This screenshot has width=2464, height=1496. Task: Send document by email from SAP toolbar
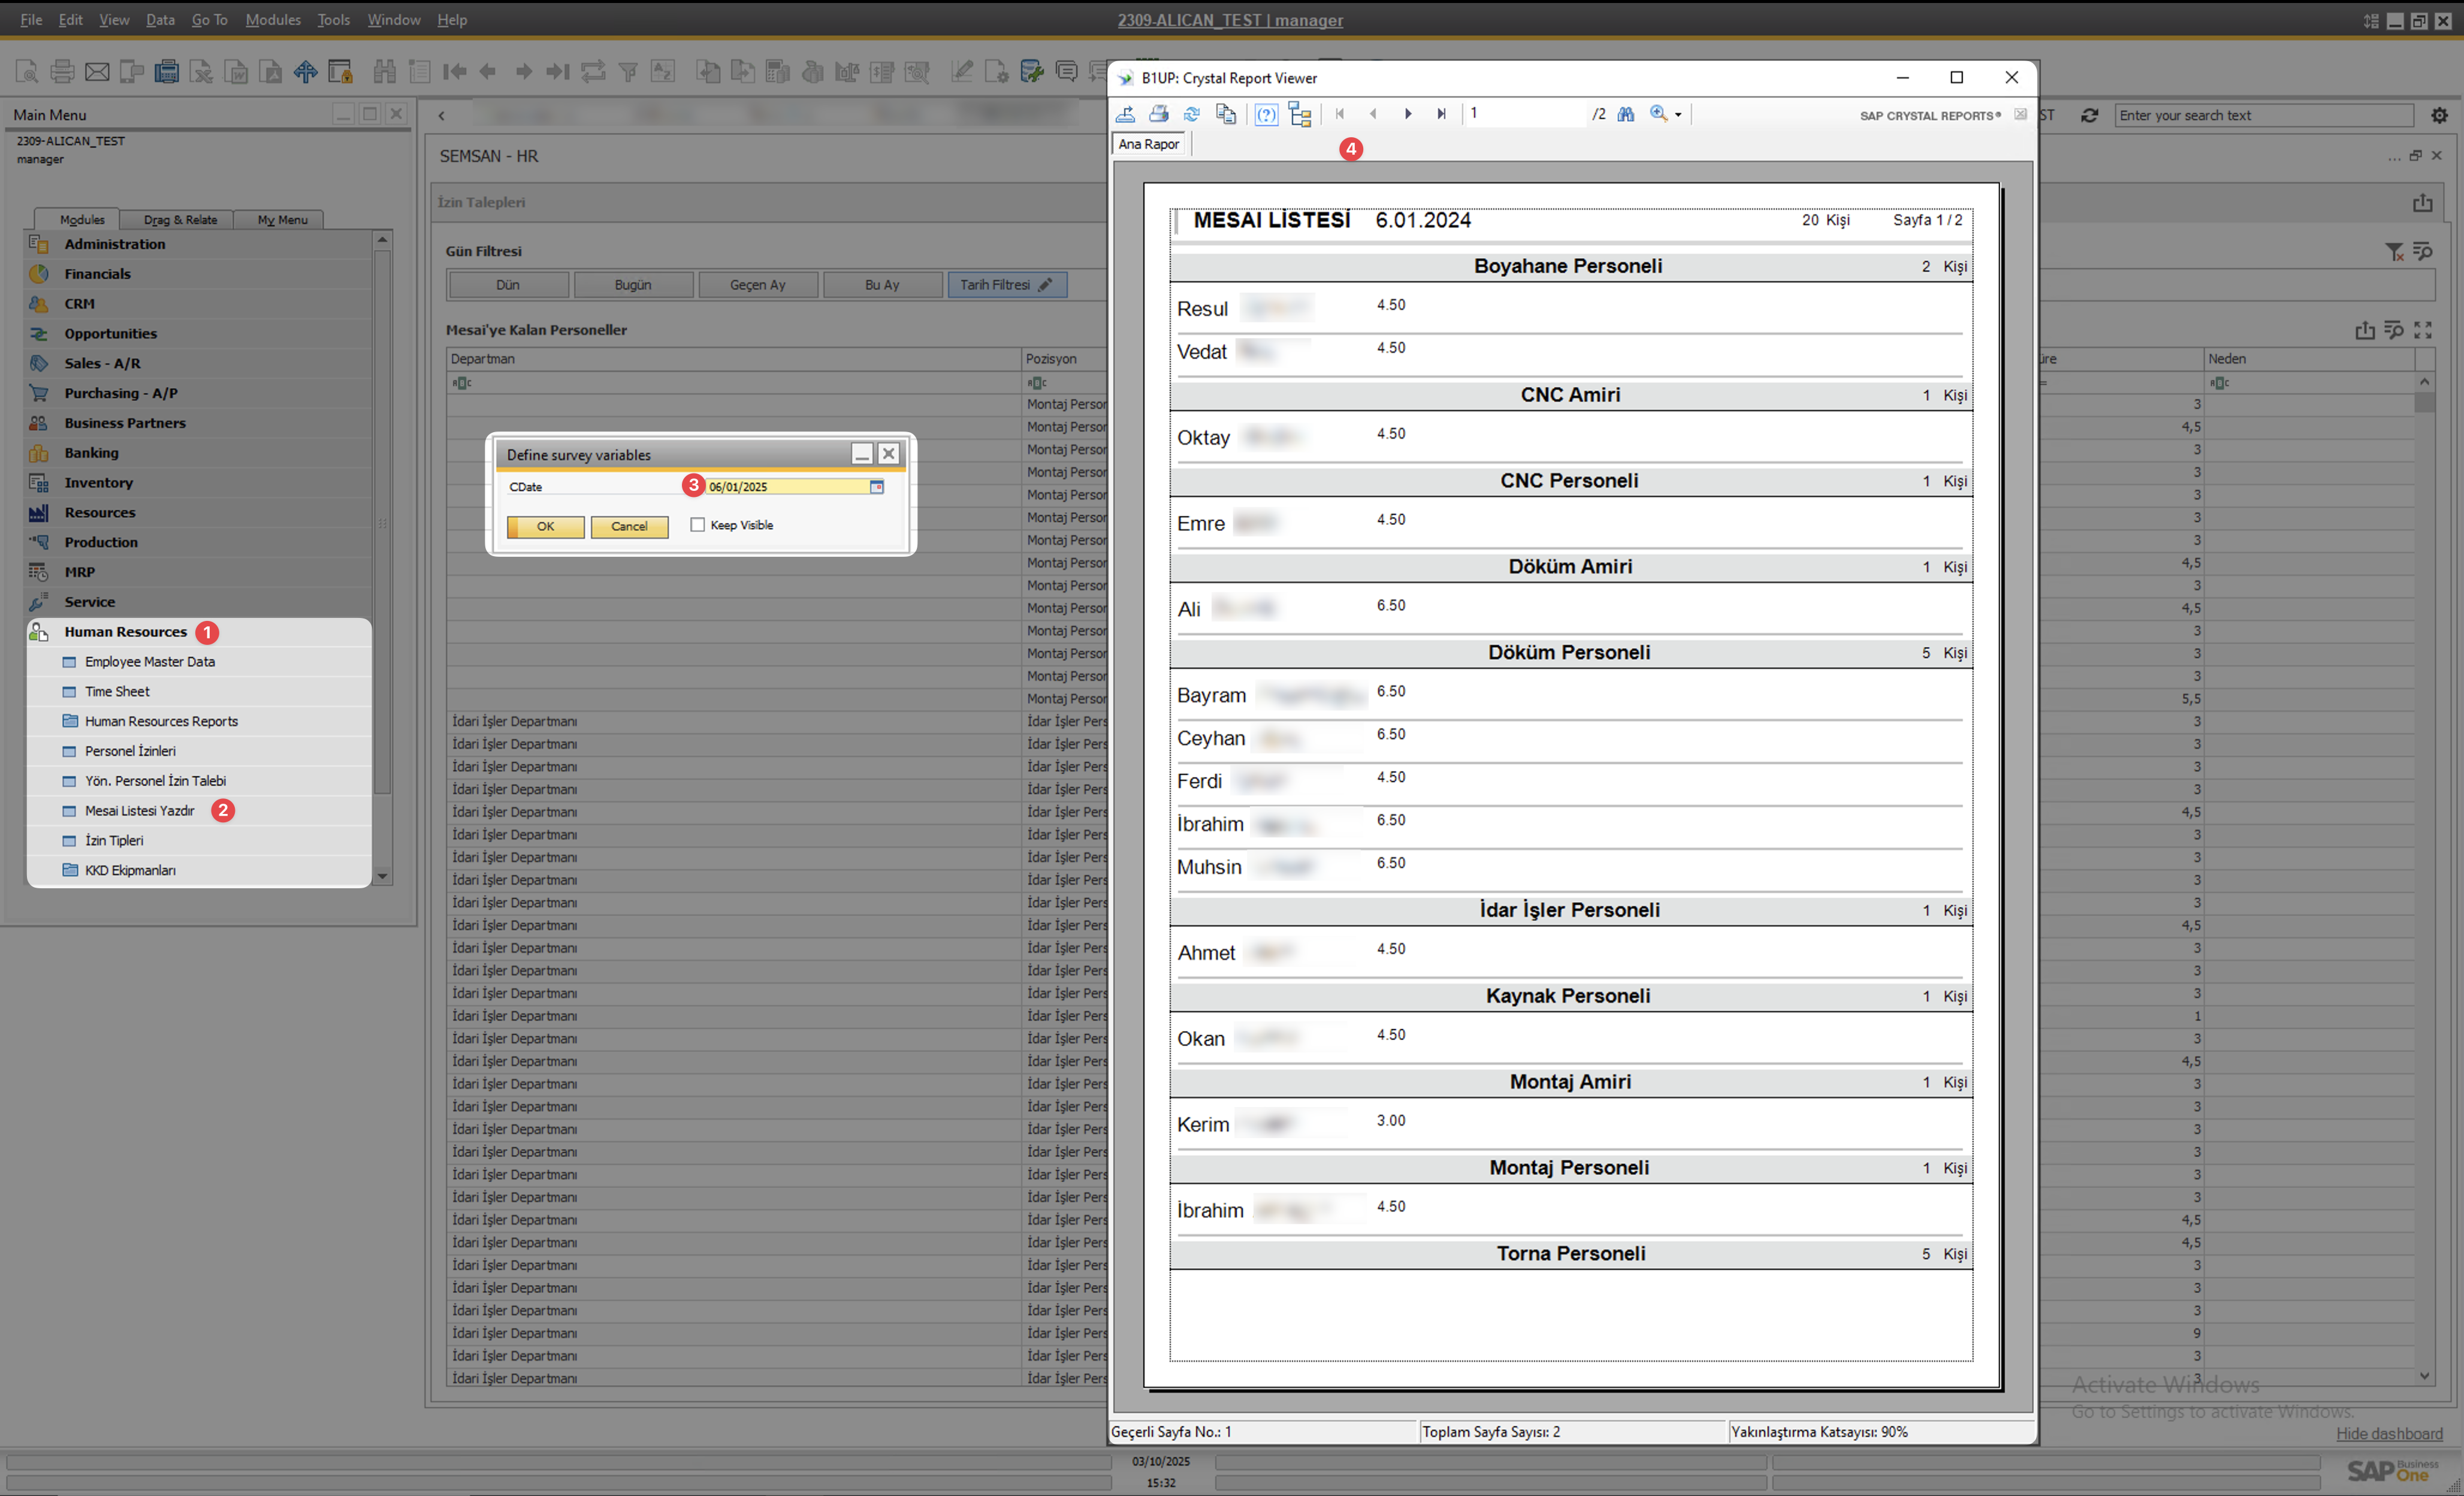click(x=97, y=71)
